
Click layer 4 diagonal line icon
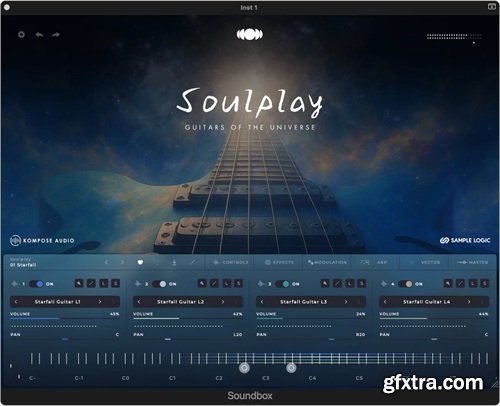tap(461, 283)
